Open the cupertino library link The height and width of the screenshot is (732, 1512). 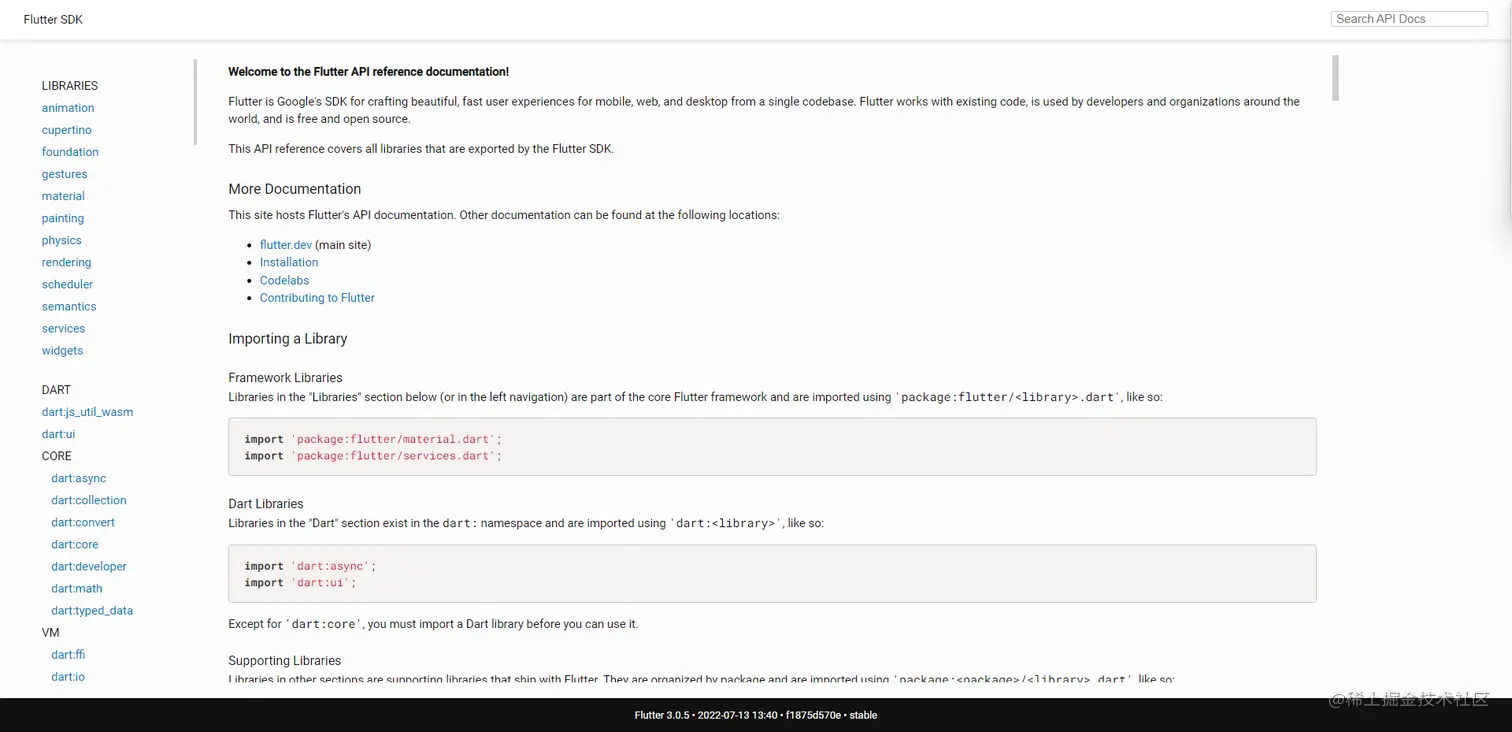(x=67, y=130)
